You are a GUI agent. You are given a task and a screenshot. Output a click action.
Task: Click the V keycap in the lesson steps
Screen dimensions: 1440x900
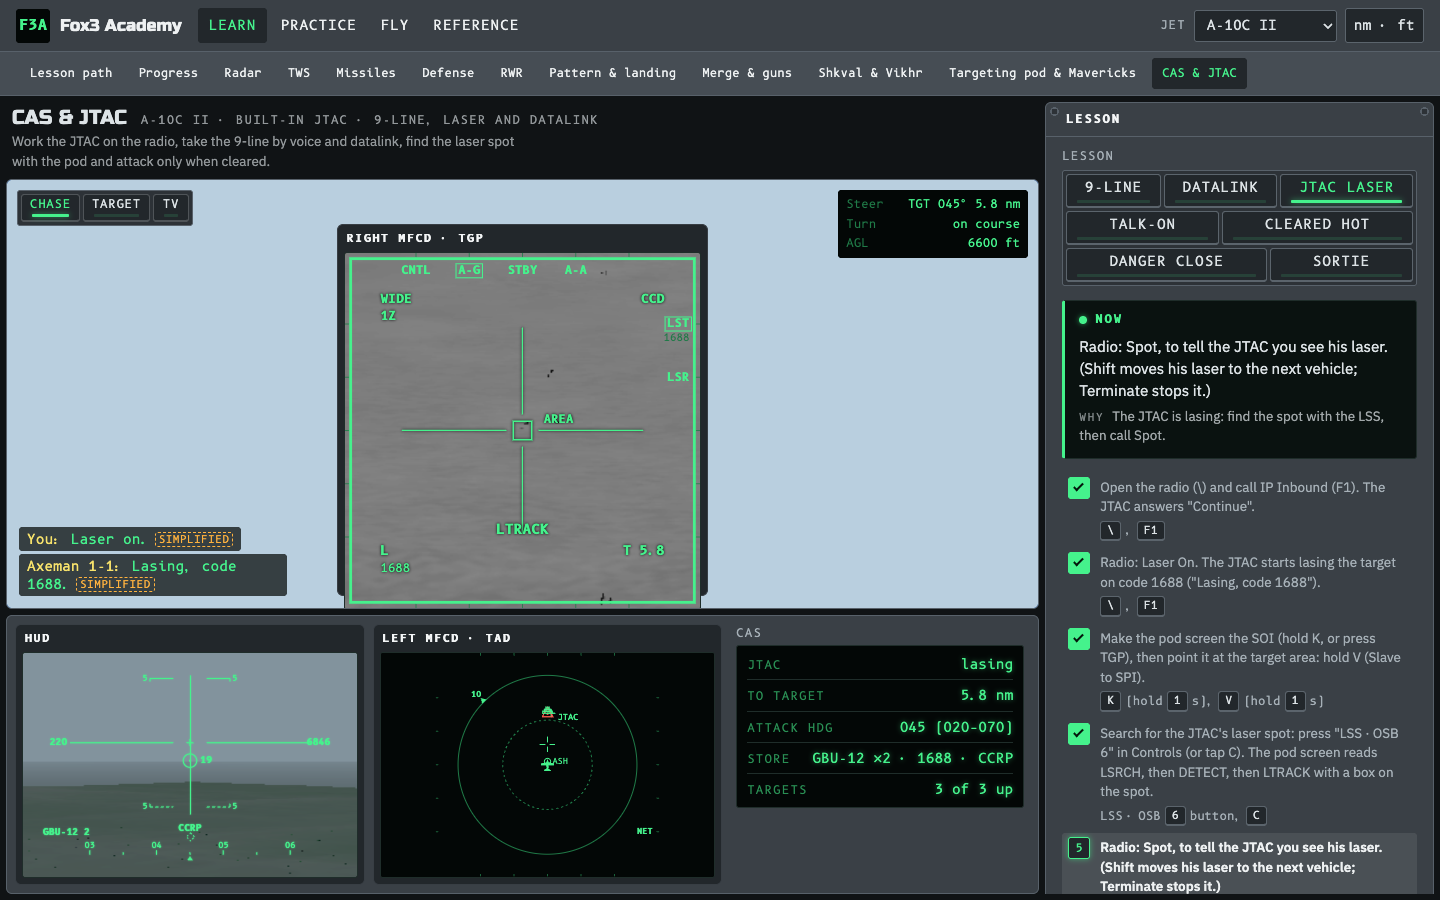click(1228, 701)
